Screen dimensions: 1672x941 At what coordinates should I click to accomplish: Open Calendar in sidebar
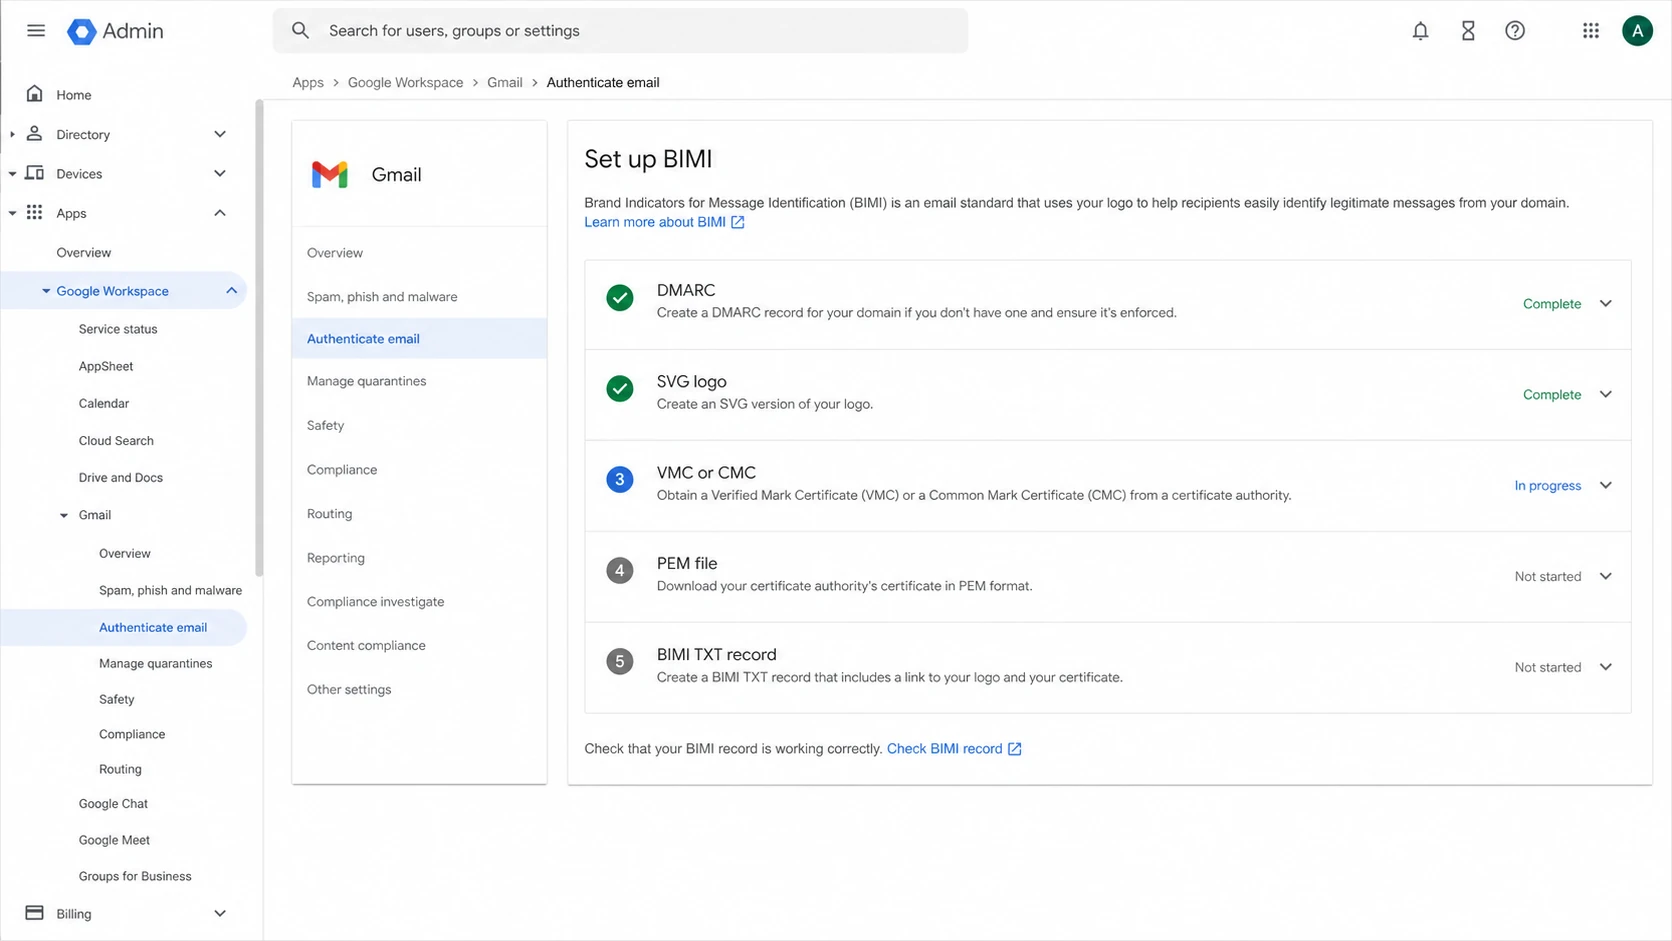coord(104,404)
